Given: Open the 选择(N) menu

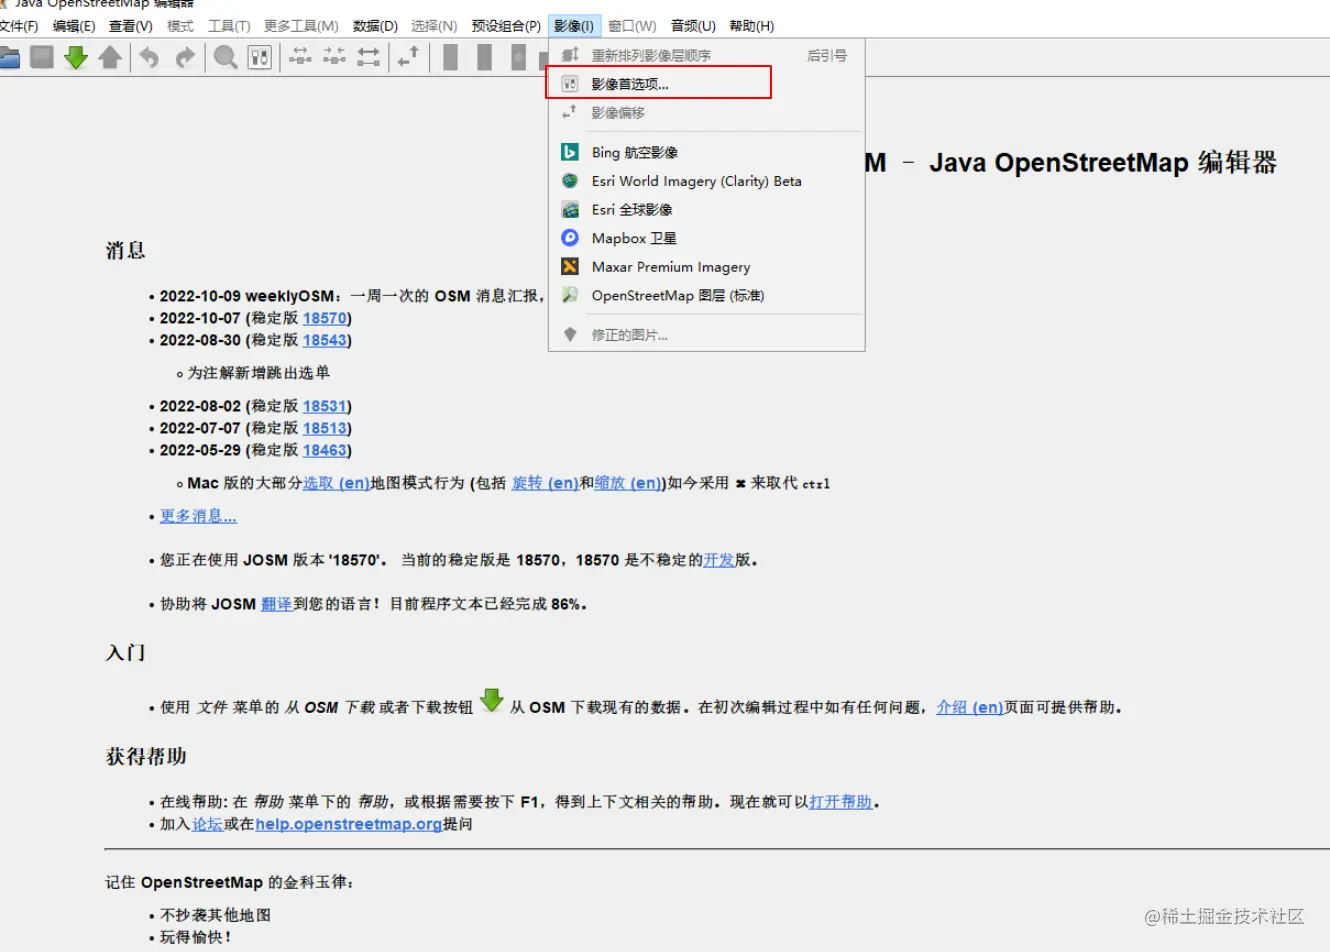Looking at the screenshot, I should (434, 26).
